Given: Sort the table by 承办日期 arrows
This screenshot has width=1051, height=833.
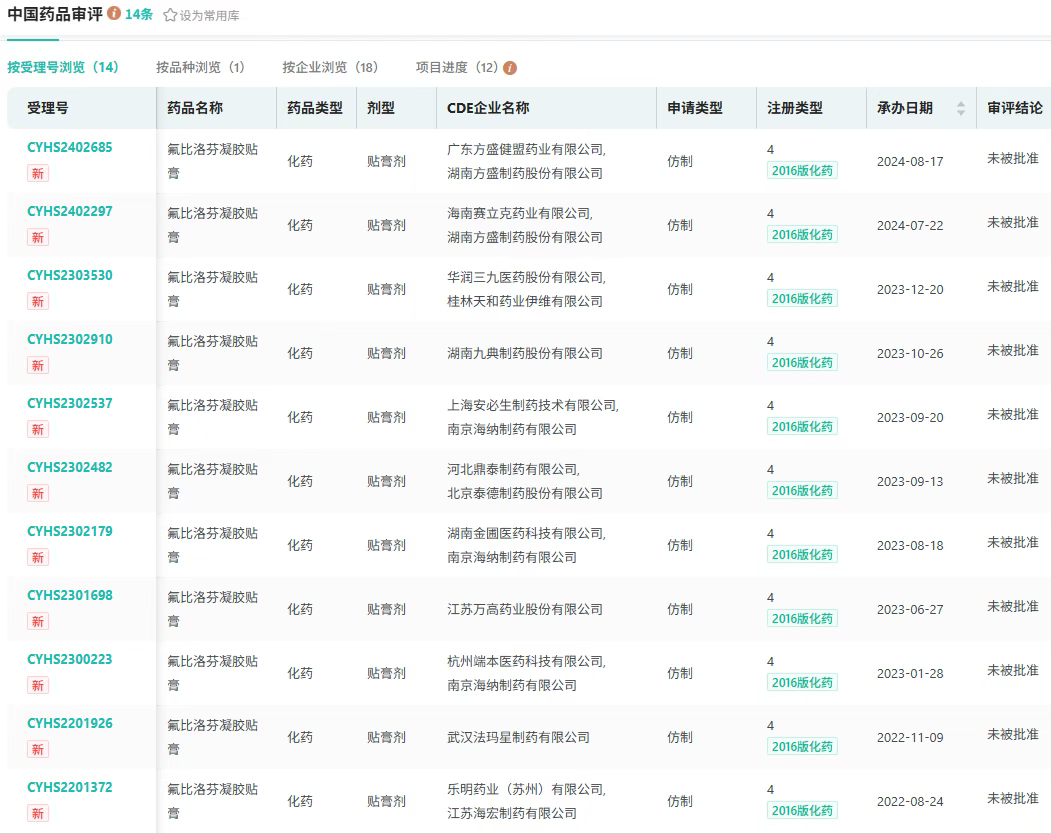Looking at the screenshot, I should 961,108.
